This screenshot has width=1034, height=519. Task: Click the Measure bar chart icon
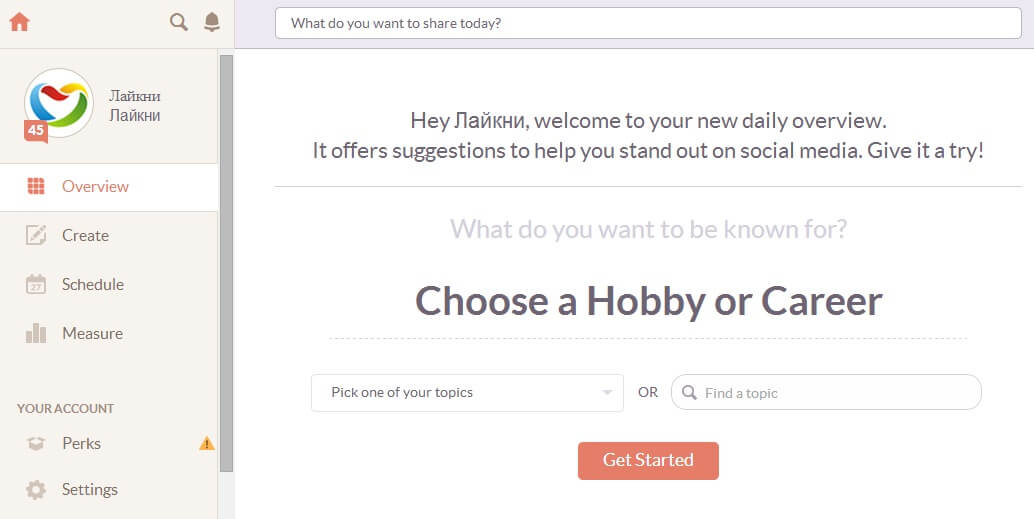coord(36,333)
